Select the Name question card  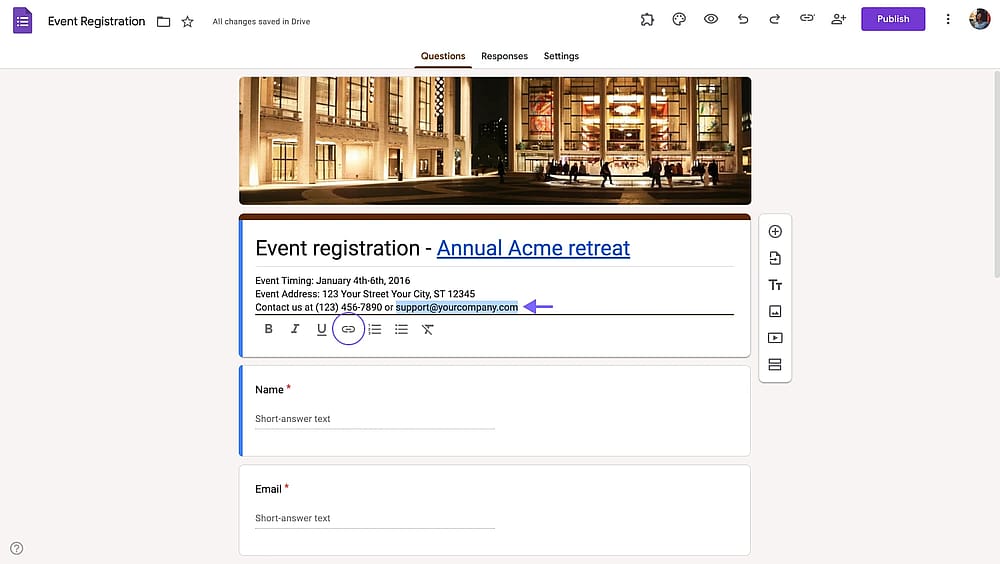[495, 411]
